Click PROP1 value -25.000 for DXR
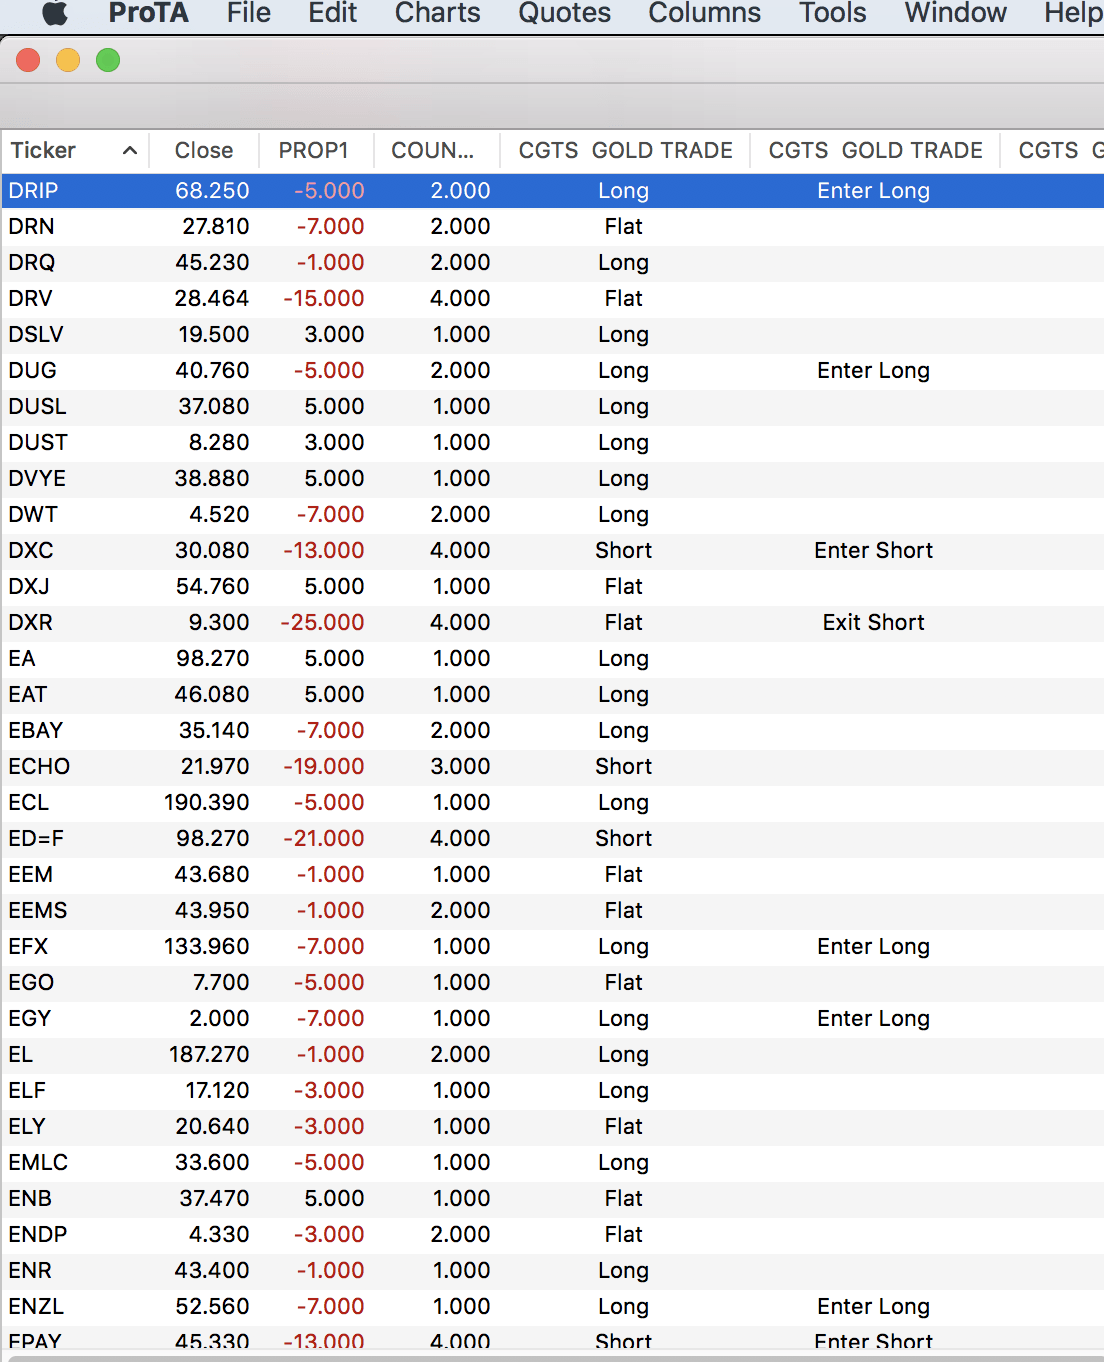Viewport: 1104px width, 1362px height. 322,623
